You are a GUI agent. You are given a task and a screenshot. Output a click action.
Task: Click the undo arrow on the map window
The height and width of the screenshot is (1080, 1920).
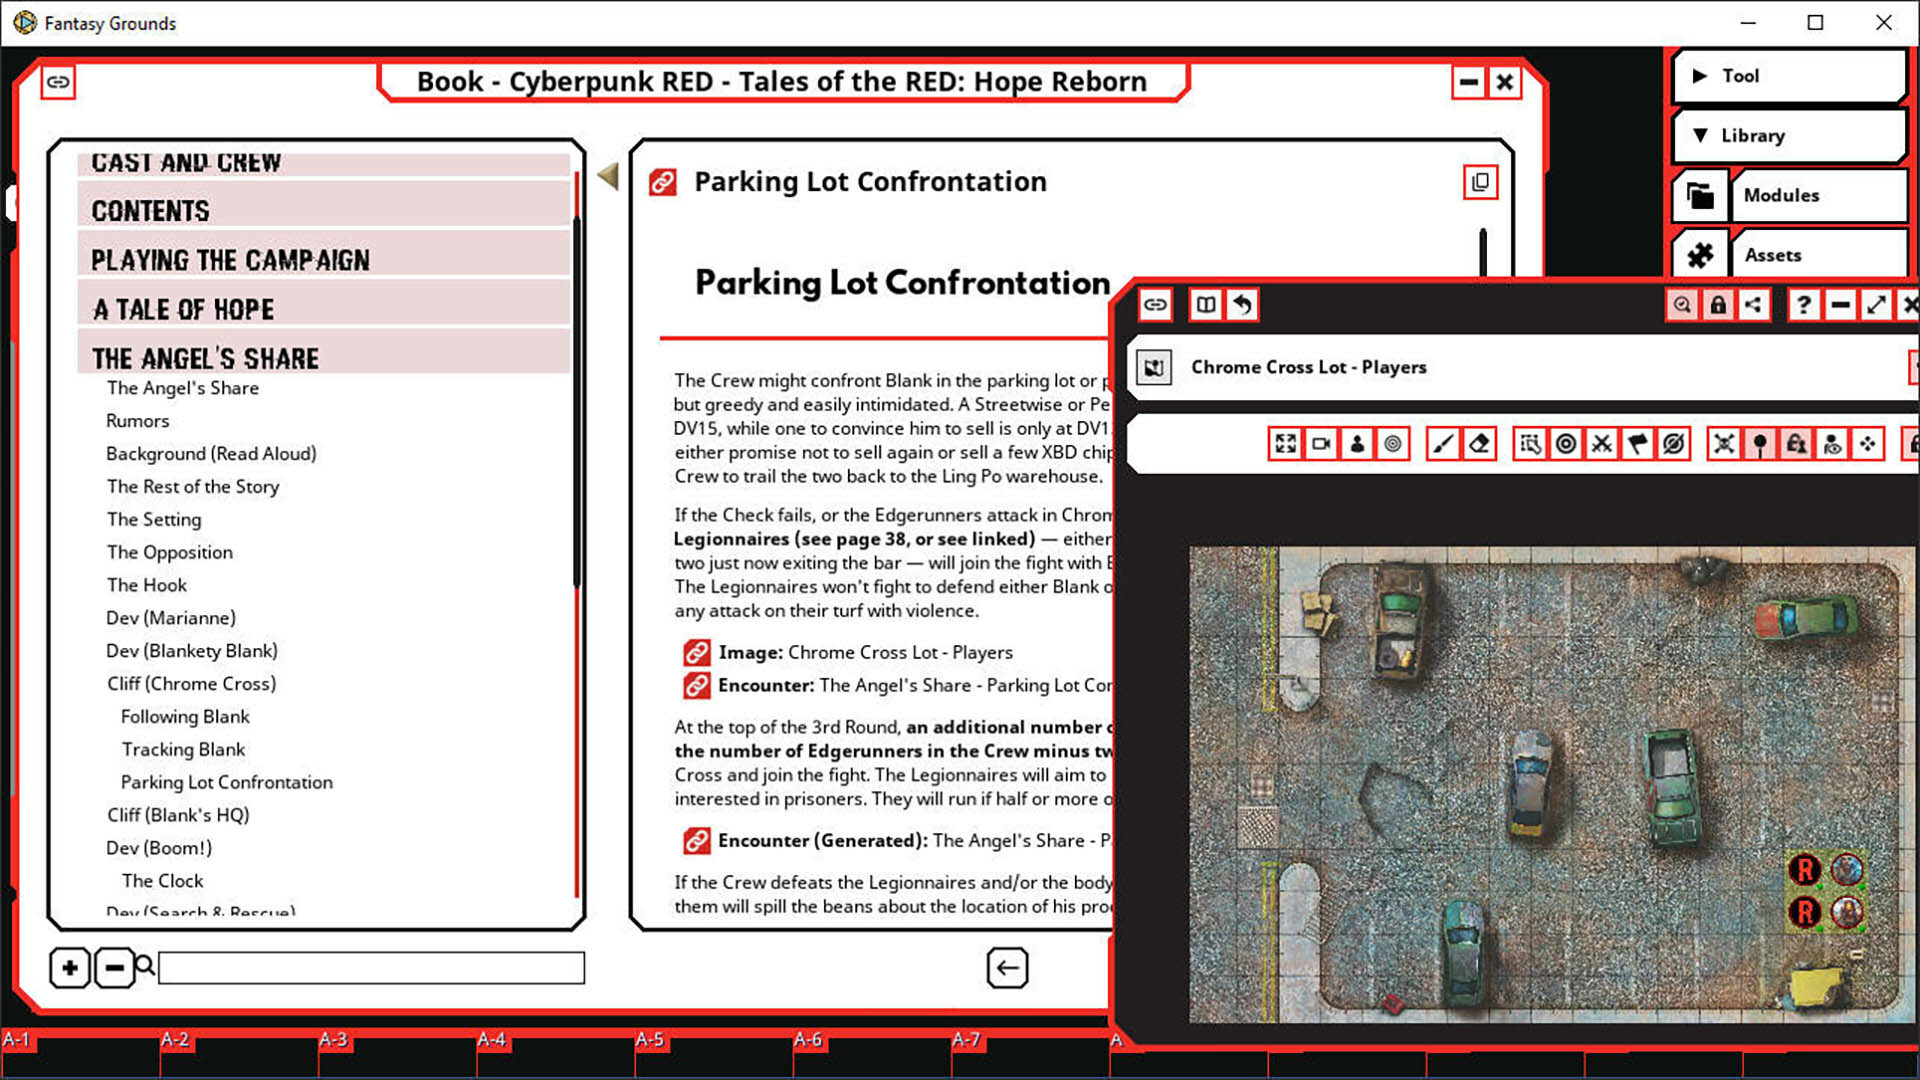pyautogui.click(x=1242, y=305)
